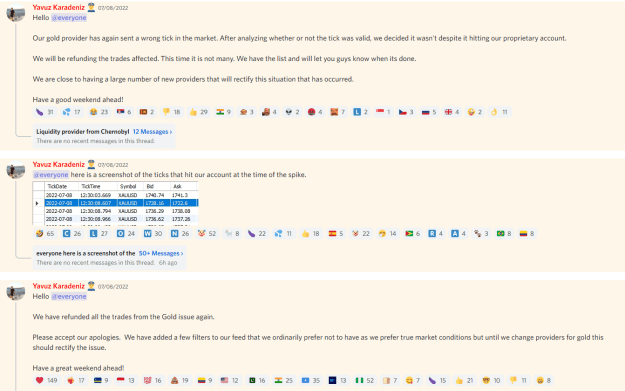Screen dimensions: 625x391
Task: Click the letter R reaction showing 4
Action: [x=436, y=234]
